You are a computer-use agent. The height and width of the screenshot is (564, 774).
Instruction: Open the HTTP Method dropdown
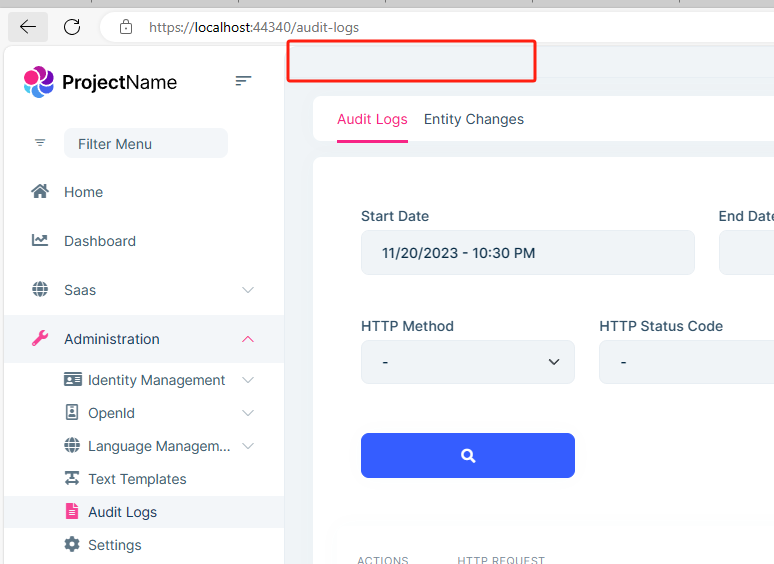[x=467, y=362]
